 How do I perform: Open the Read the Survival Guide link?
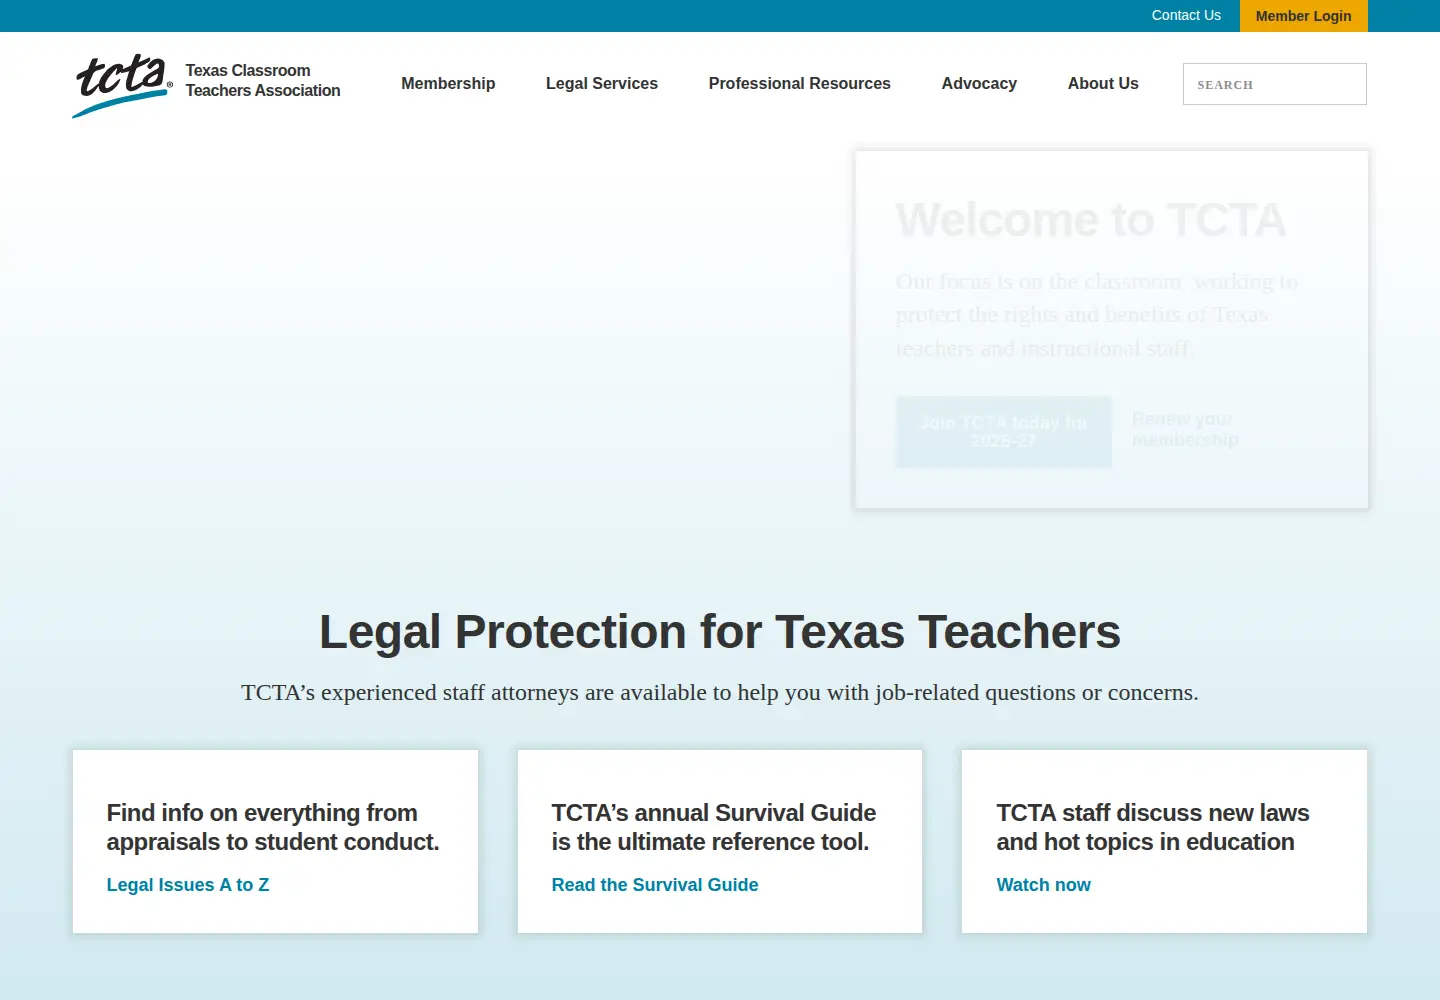655,885
